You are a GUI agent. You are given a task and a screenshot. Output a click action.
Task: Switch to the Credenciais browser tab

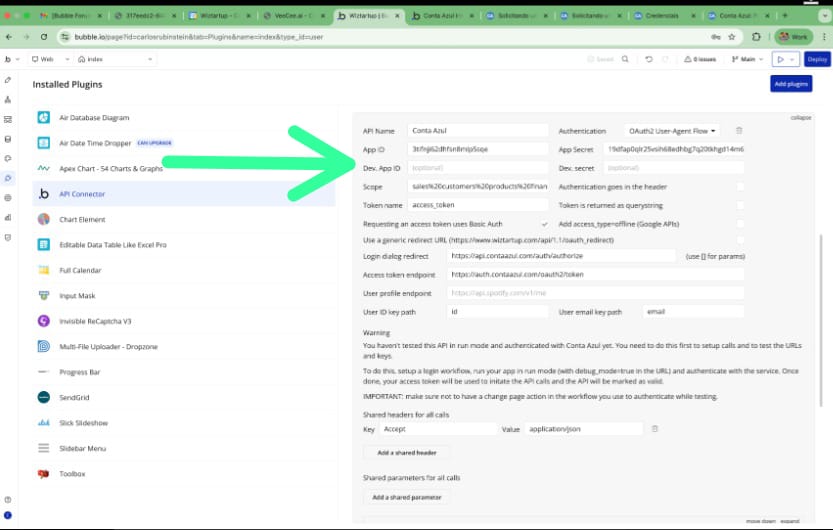pyautogui.click(x=662, y=16)
